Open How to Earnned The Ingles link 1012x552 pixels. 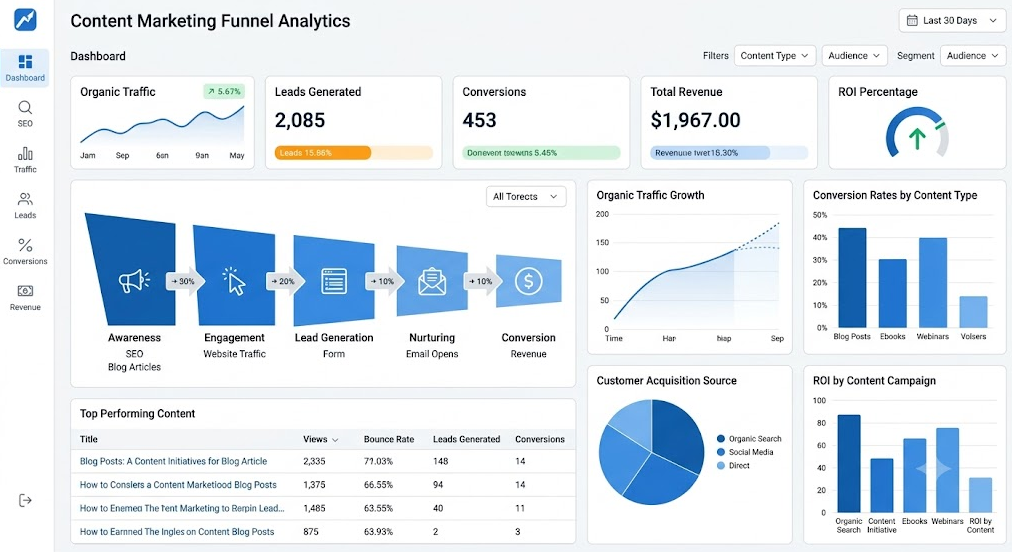177,531
